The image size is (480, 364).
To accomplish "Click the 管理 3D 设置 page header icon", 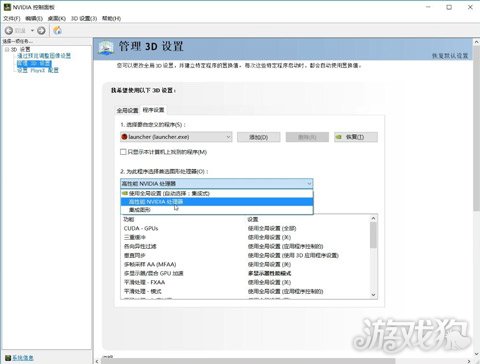I will [x=106, y=48].
